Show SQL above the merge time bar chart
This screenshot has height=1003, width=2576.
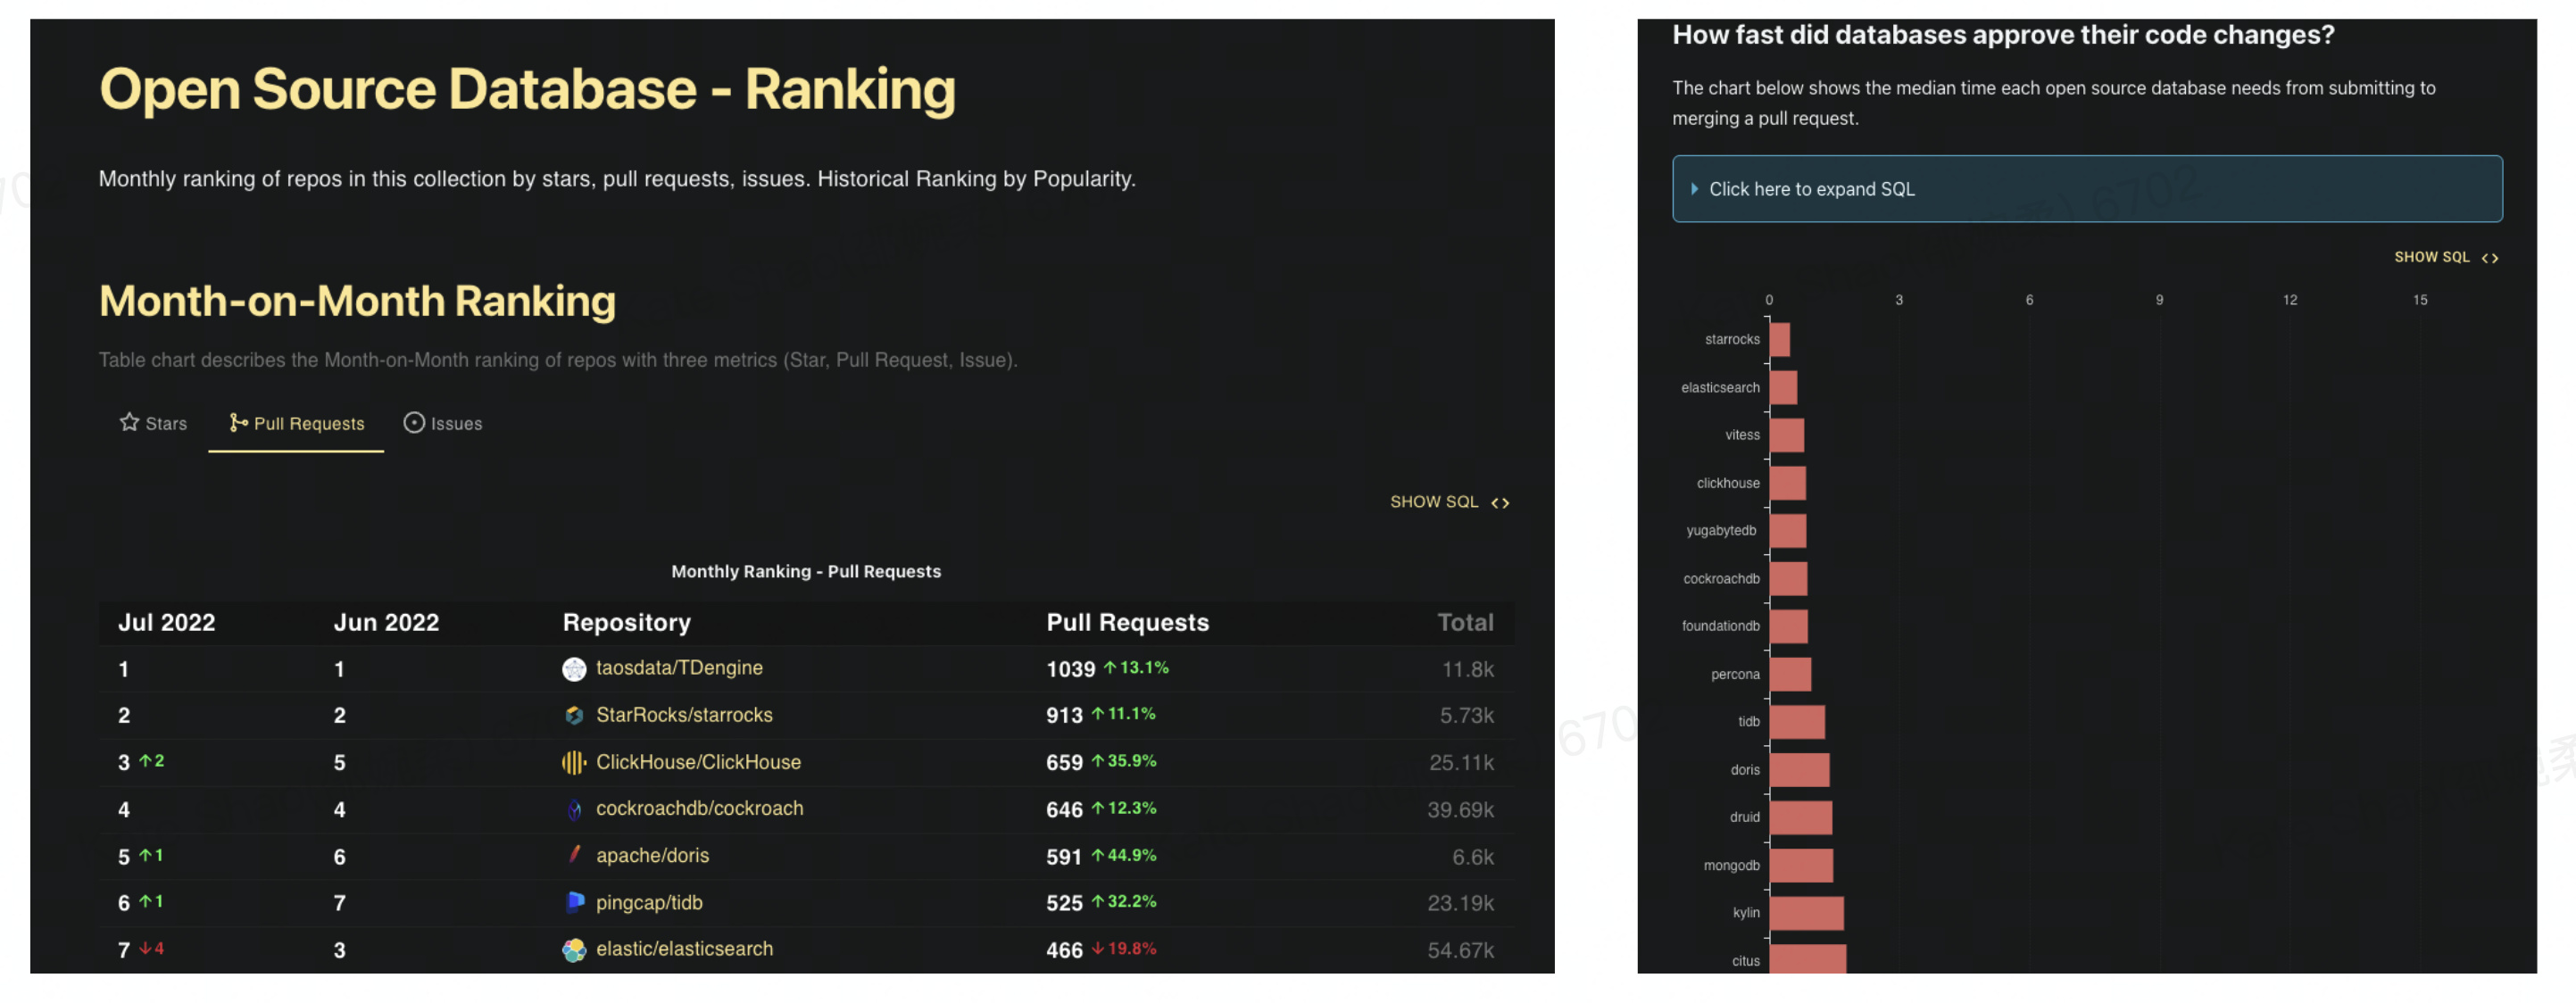coord(2445,257)
